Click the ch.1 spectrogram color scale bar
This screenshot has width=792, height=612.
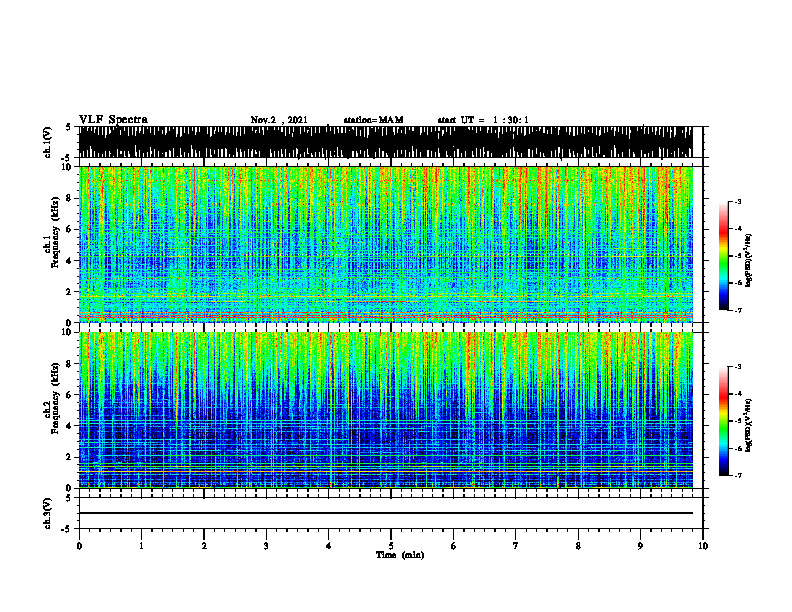pos(724,256)
